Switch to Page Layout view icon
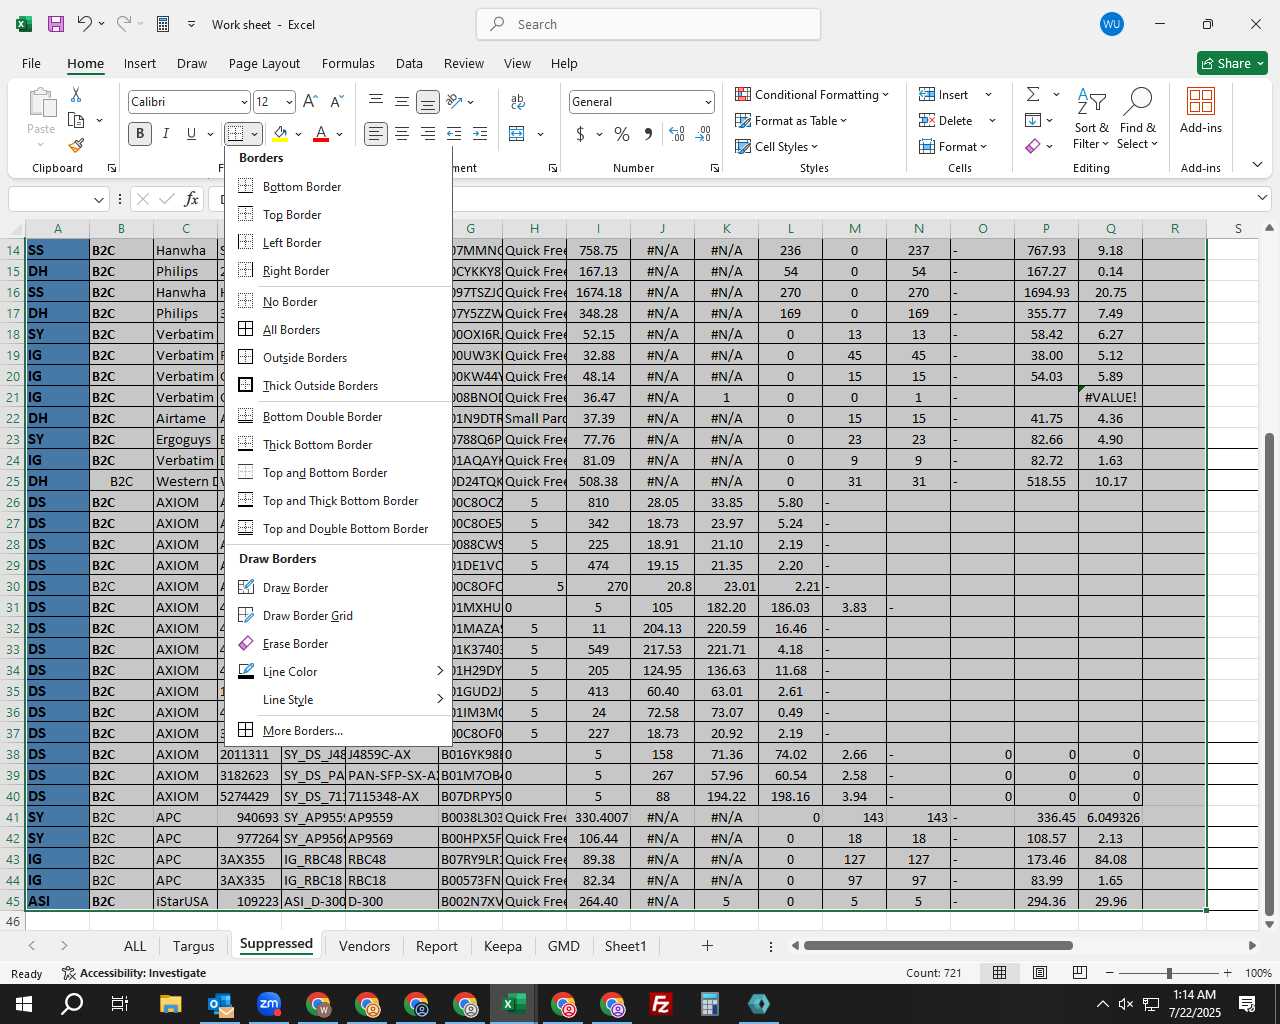 click(x=1040, y=972)
